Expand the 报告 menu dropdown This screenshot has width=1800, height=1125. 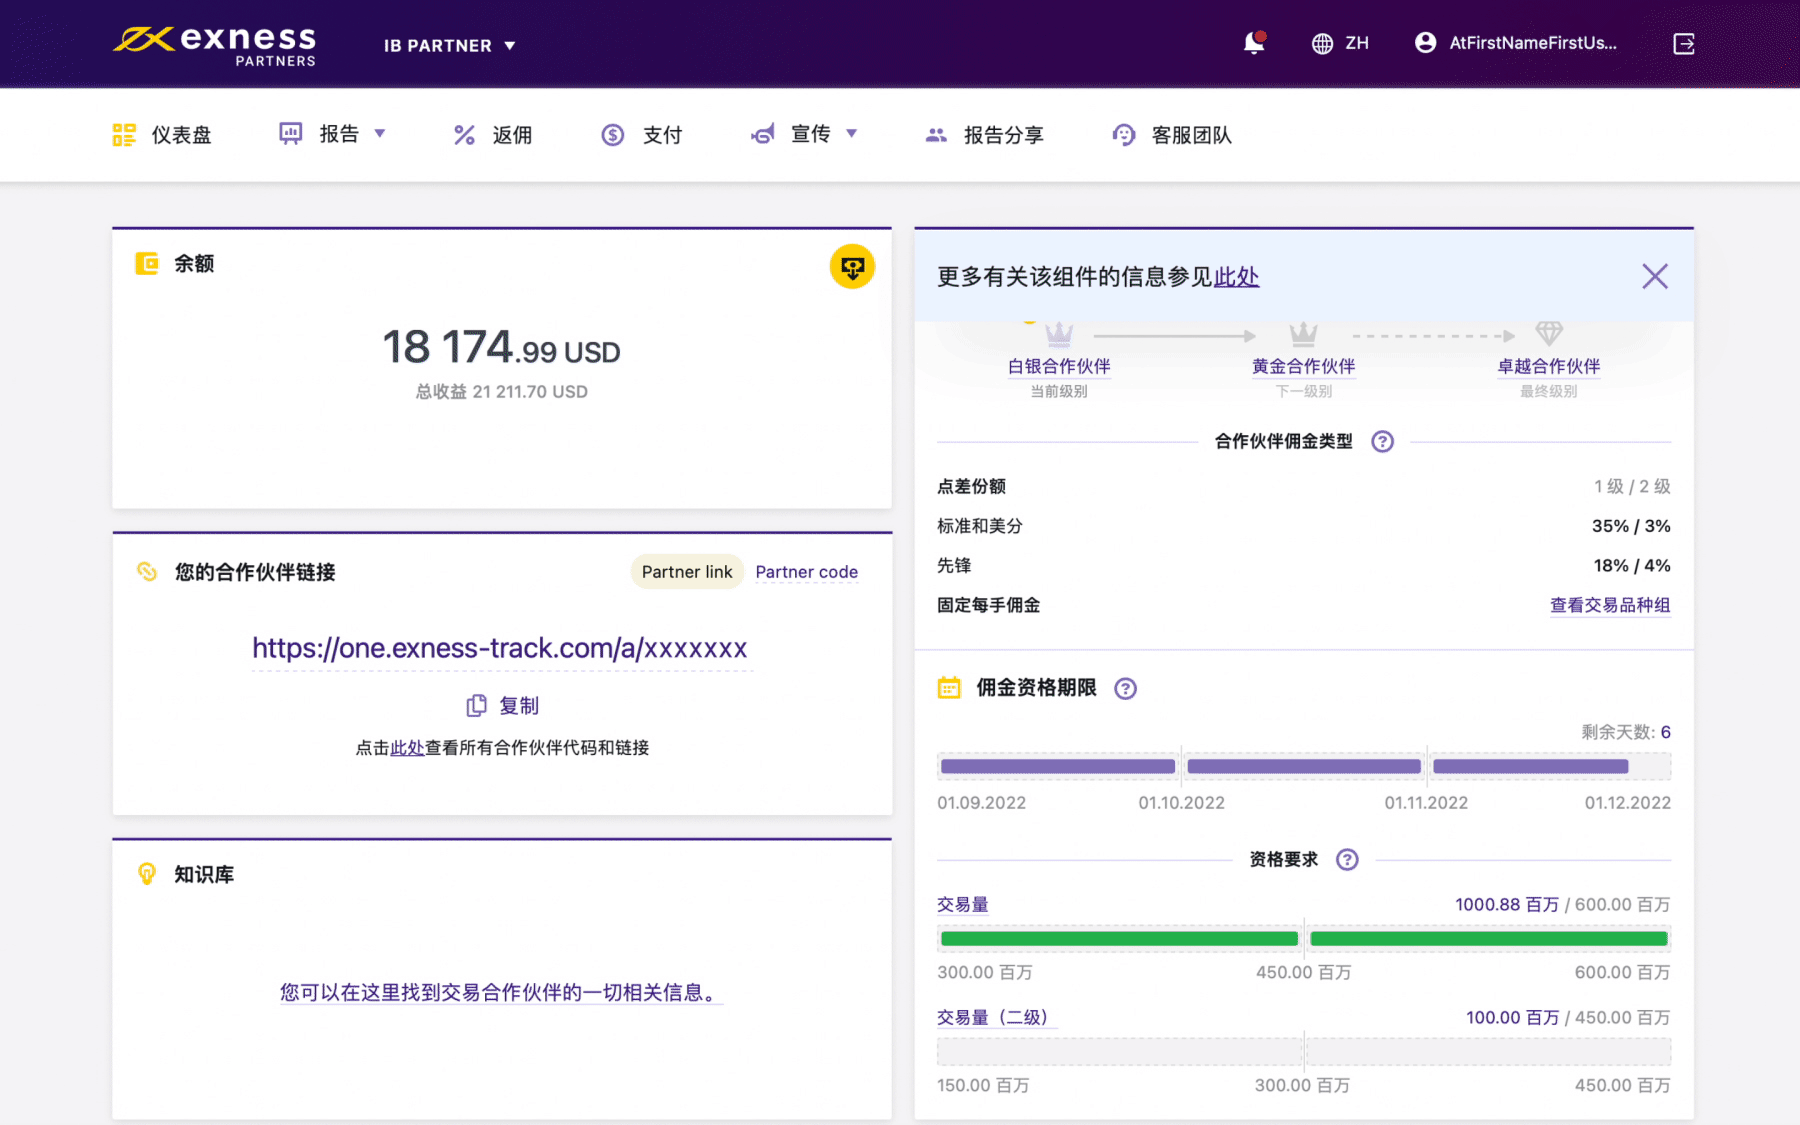pos(333,134)
